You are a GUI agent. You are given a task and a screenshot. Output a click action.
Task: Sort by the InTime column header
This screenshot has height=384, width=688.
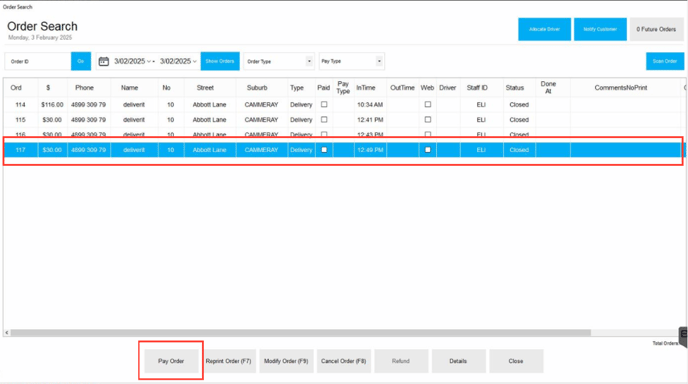pos(366,88)
